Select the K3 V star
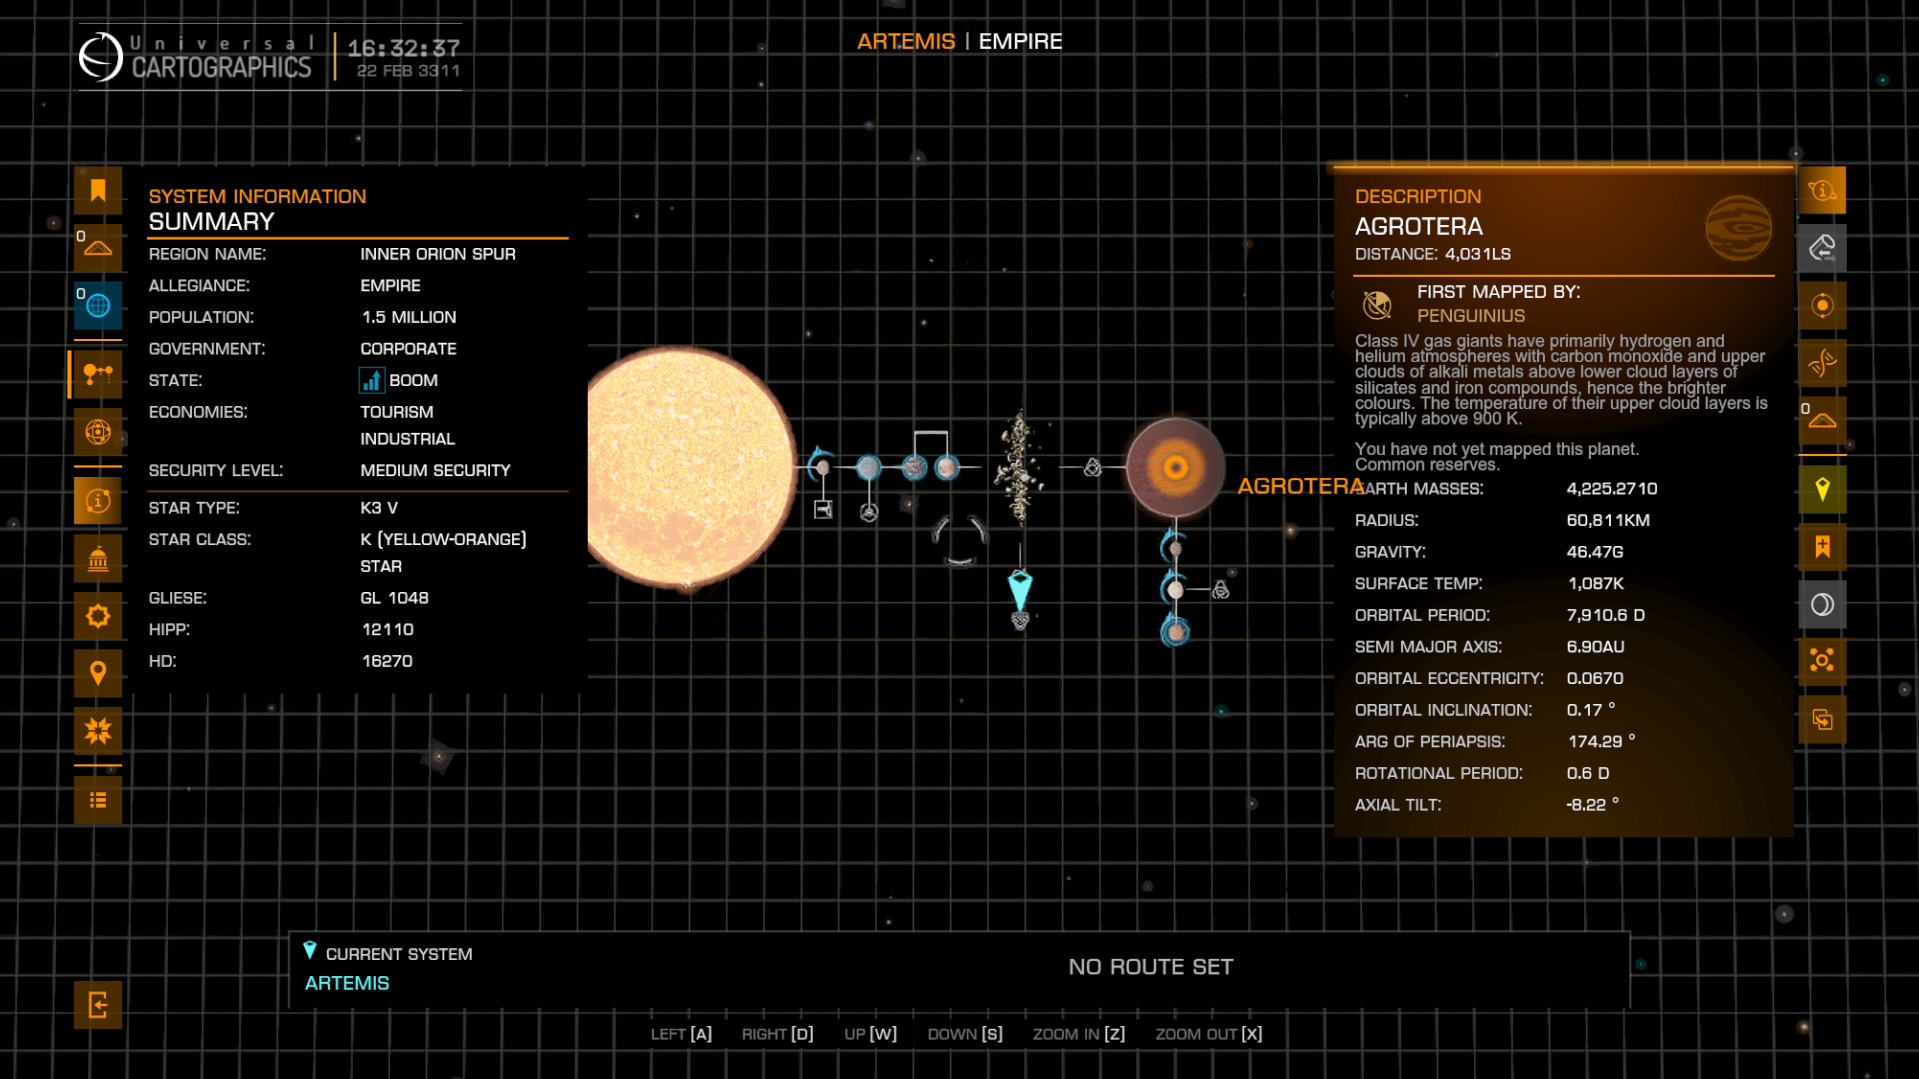 pyautogui.click(x=690, y=467)
